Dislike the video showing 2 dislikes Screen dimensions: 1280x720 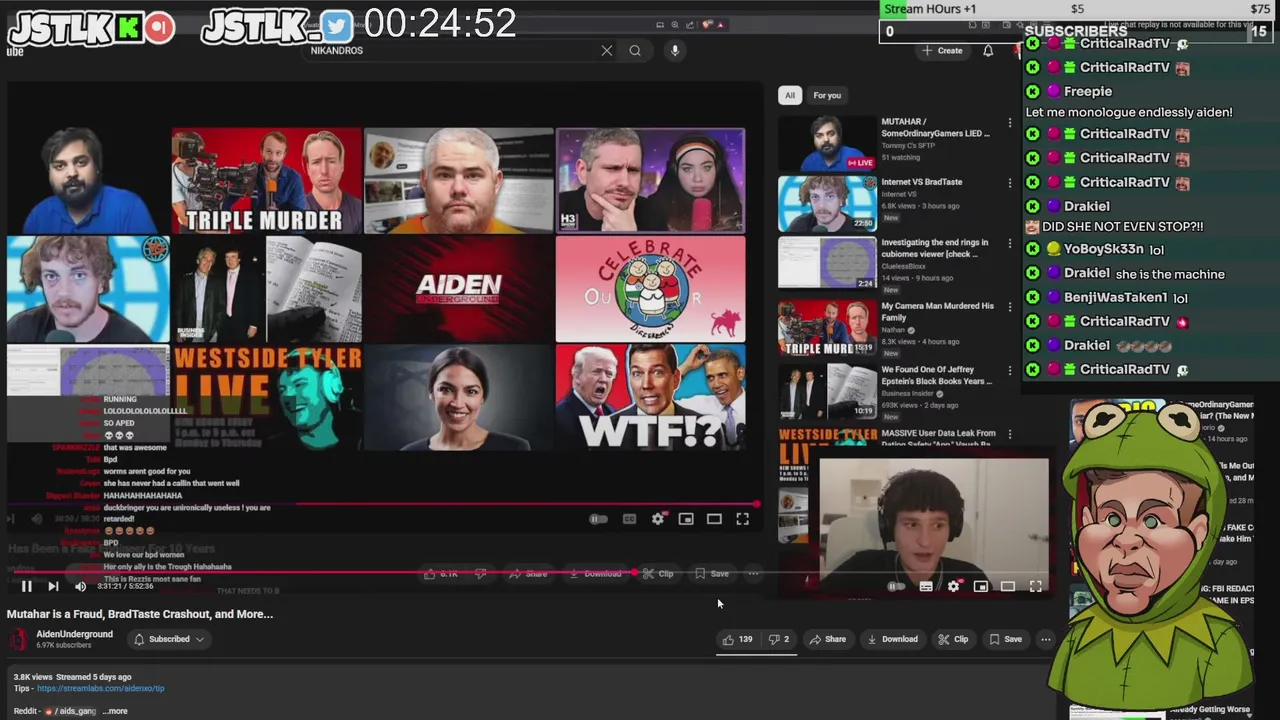coord(778,639)
